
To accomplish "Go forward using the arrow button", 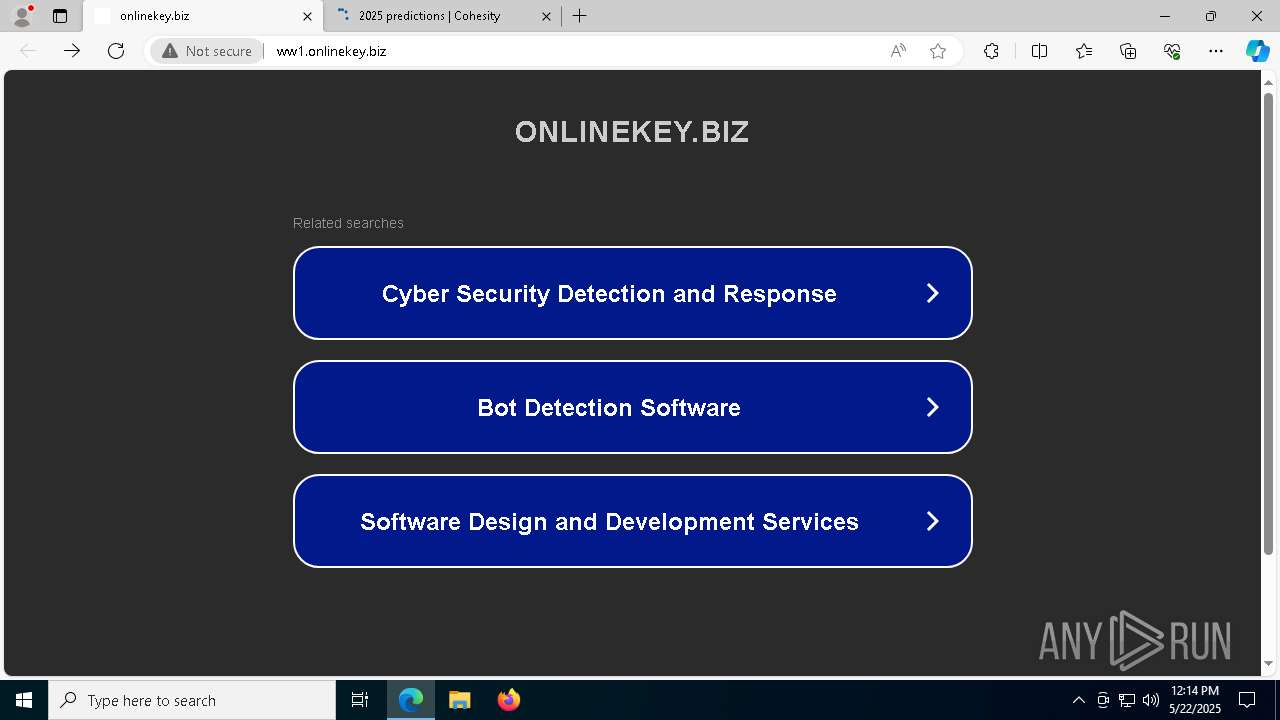I will [72, 51].
